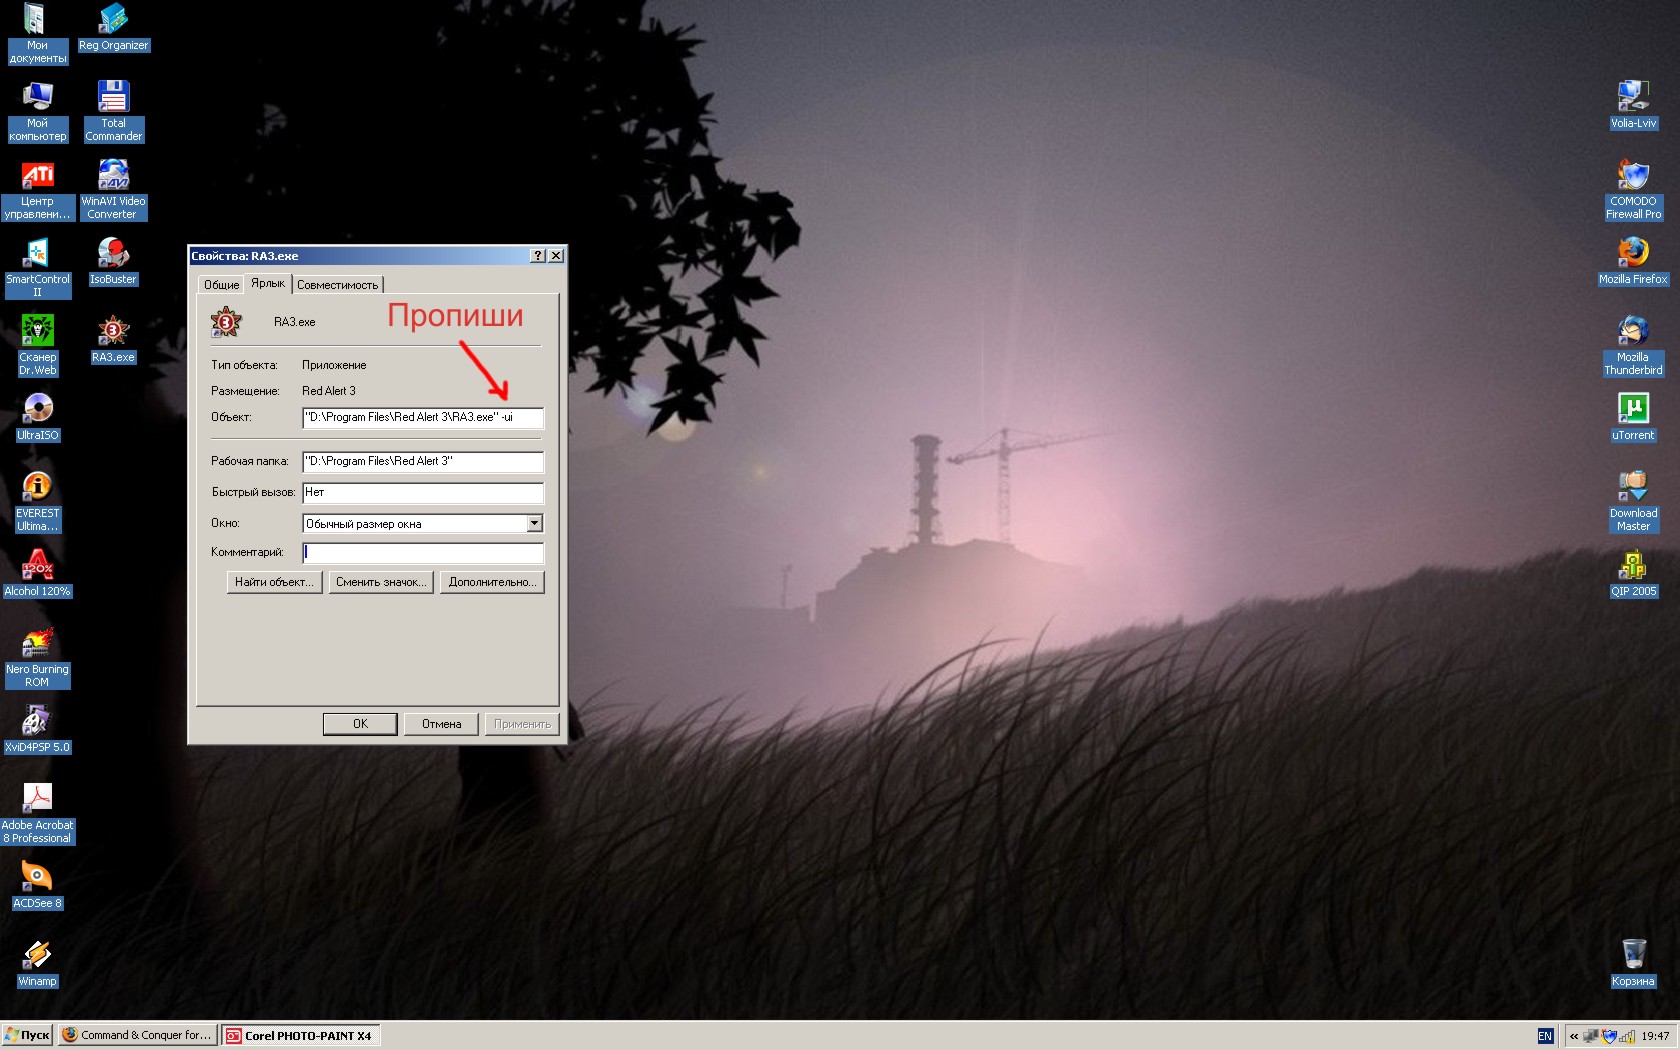Open the Пуск start menu

(x=27, y=1035)
